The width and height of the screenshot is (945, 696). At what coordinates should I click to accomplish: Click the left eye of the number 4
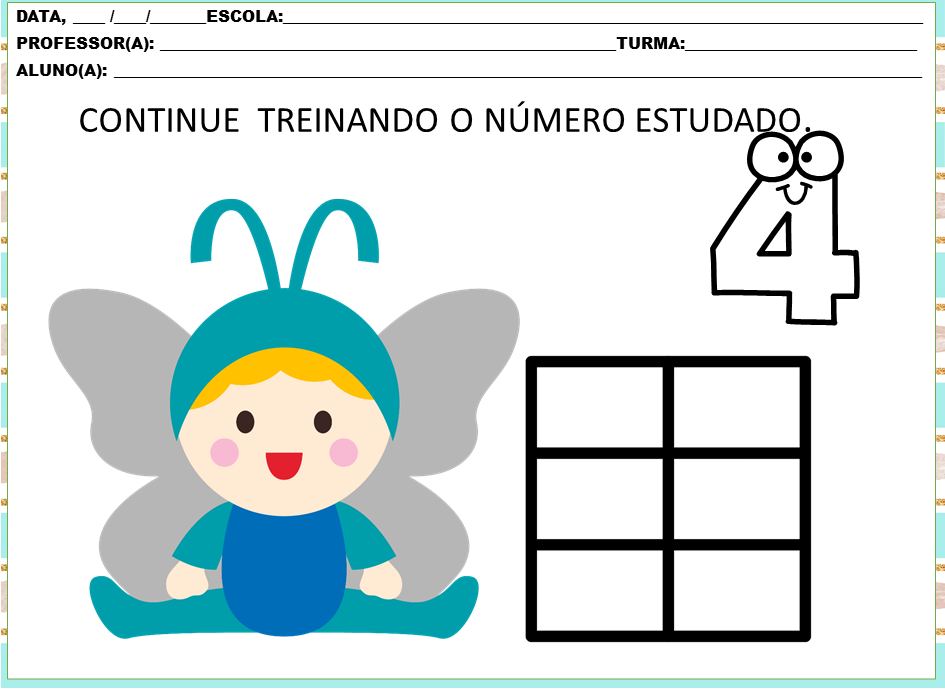pyautogui.click(x=777, y=156)
